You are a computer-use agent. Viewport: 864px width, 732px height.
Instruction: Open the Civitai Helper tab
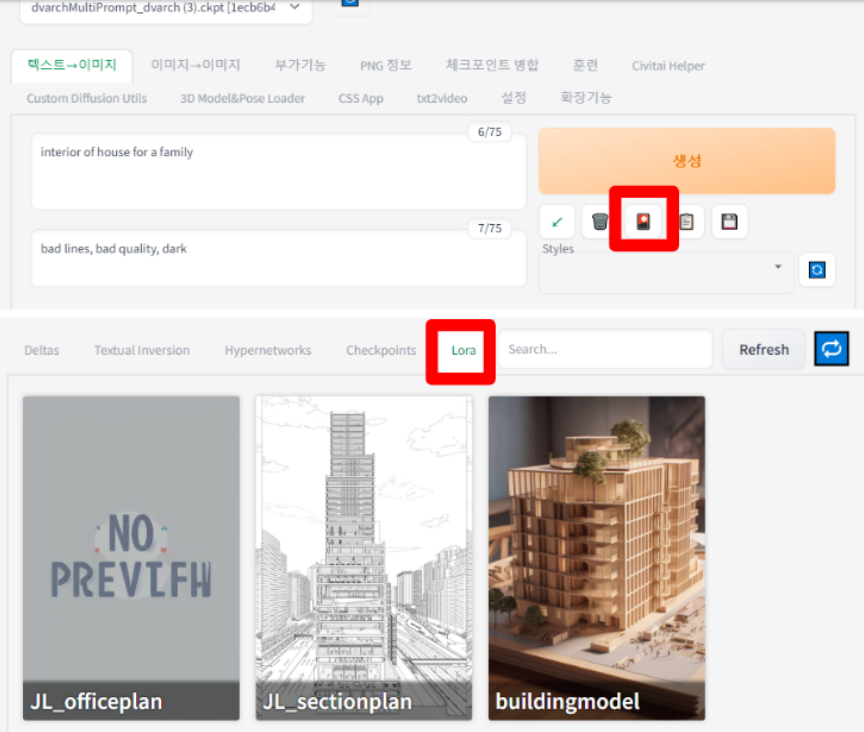coord(668,65)
